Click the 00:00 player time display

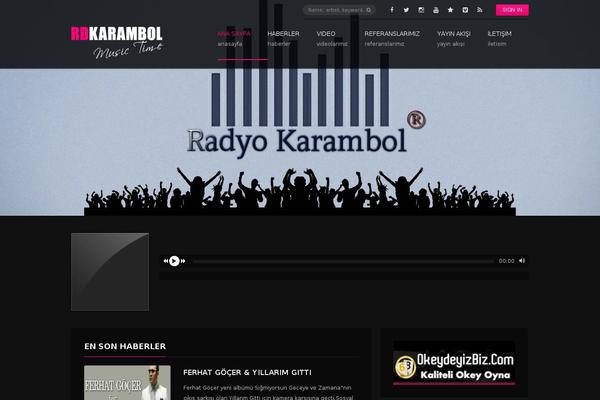(x=506, y=261)
